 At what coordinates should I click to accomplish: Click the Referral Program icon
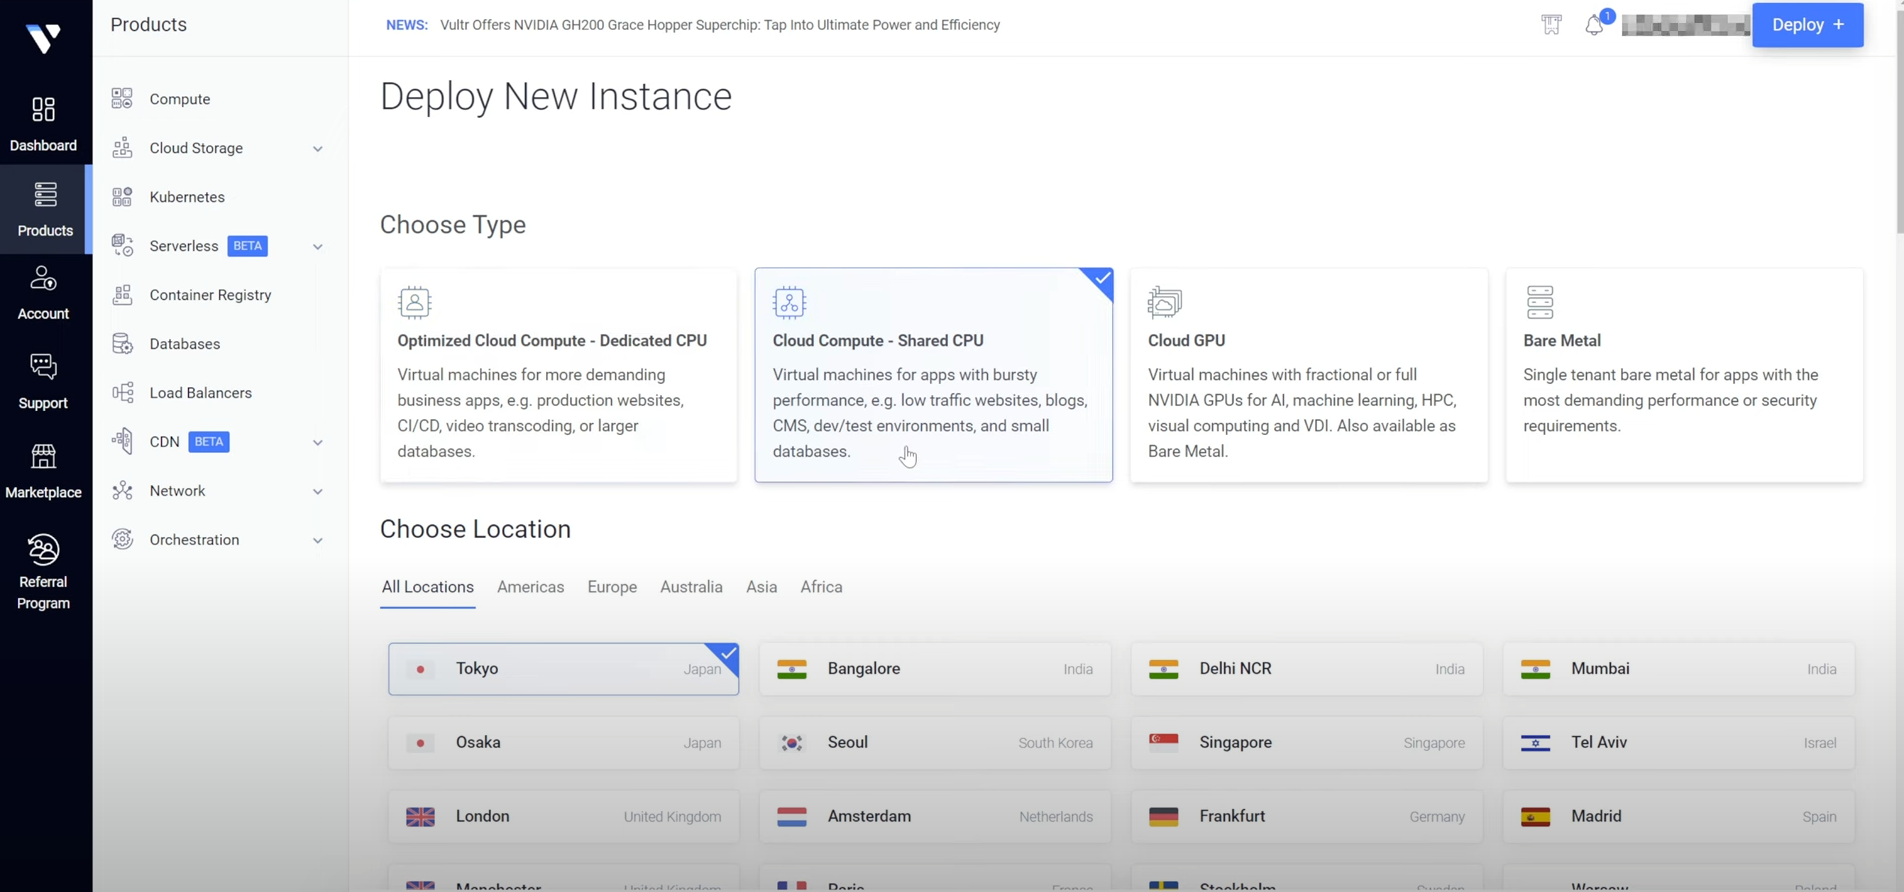pyautogui.click(x=43, y=550)
